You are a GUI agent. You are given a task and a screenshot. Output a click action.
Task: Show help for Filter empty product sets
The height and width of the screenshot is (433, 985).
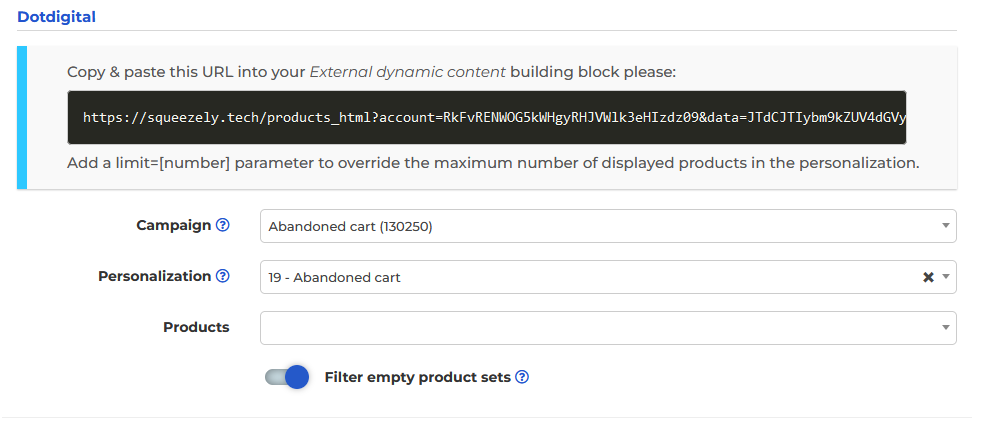click(522, 377)
